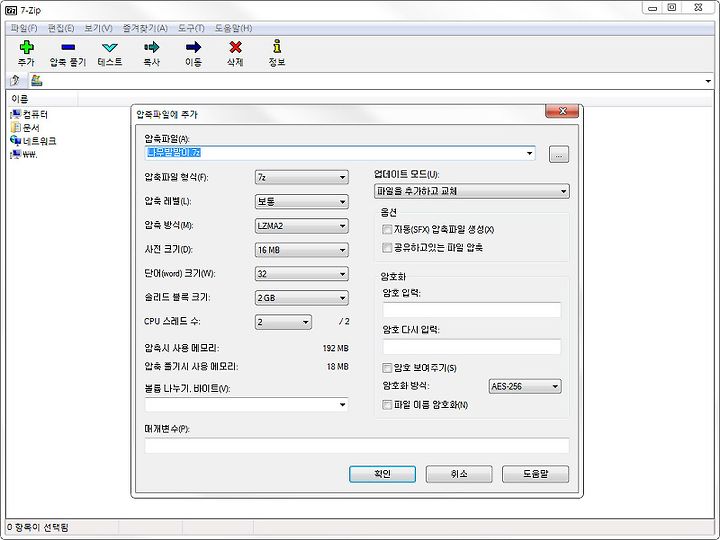This screenshot has height=540, width=720.
Task: Open the 압축 방식 LZMA2 dropdown
Action: (302, 226)
